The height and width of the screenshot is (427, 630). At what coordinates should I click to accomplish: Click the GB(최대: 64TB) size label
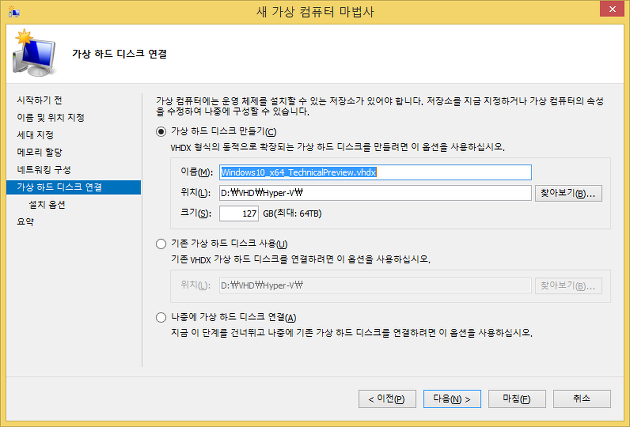coord(292,214)
